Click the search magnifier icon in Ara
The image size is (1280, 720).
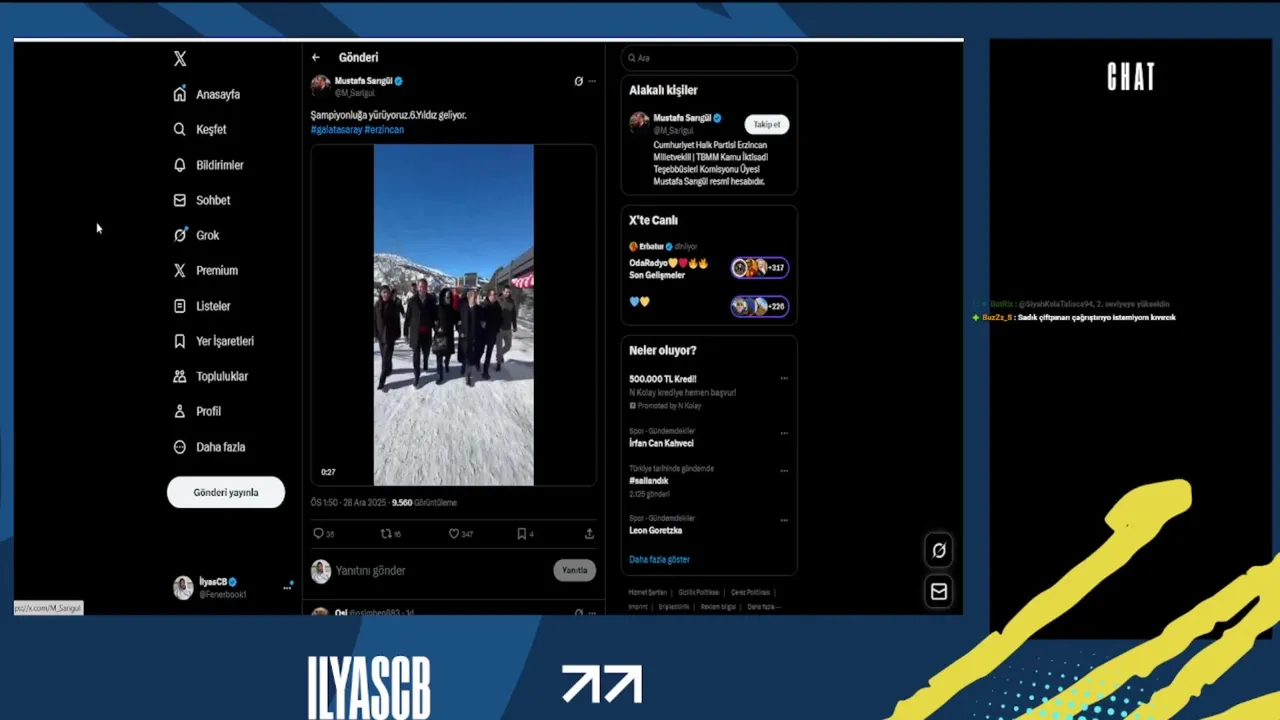(x=632, y=58)
